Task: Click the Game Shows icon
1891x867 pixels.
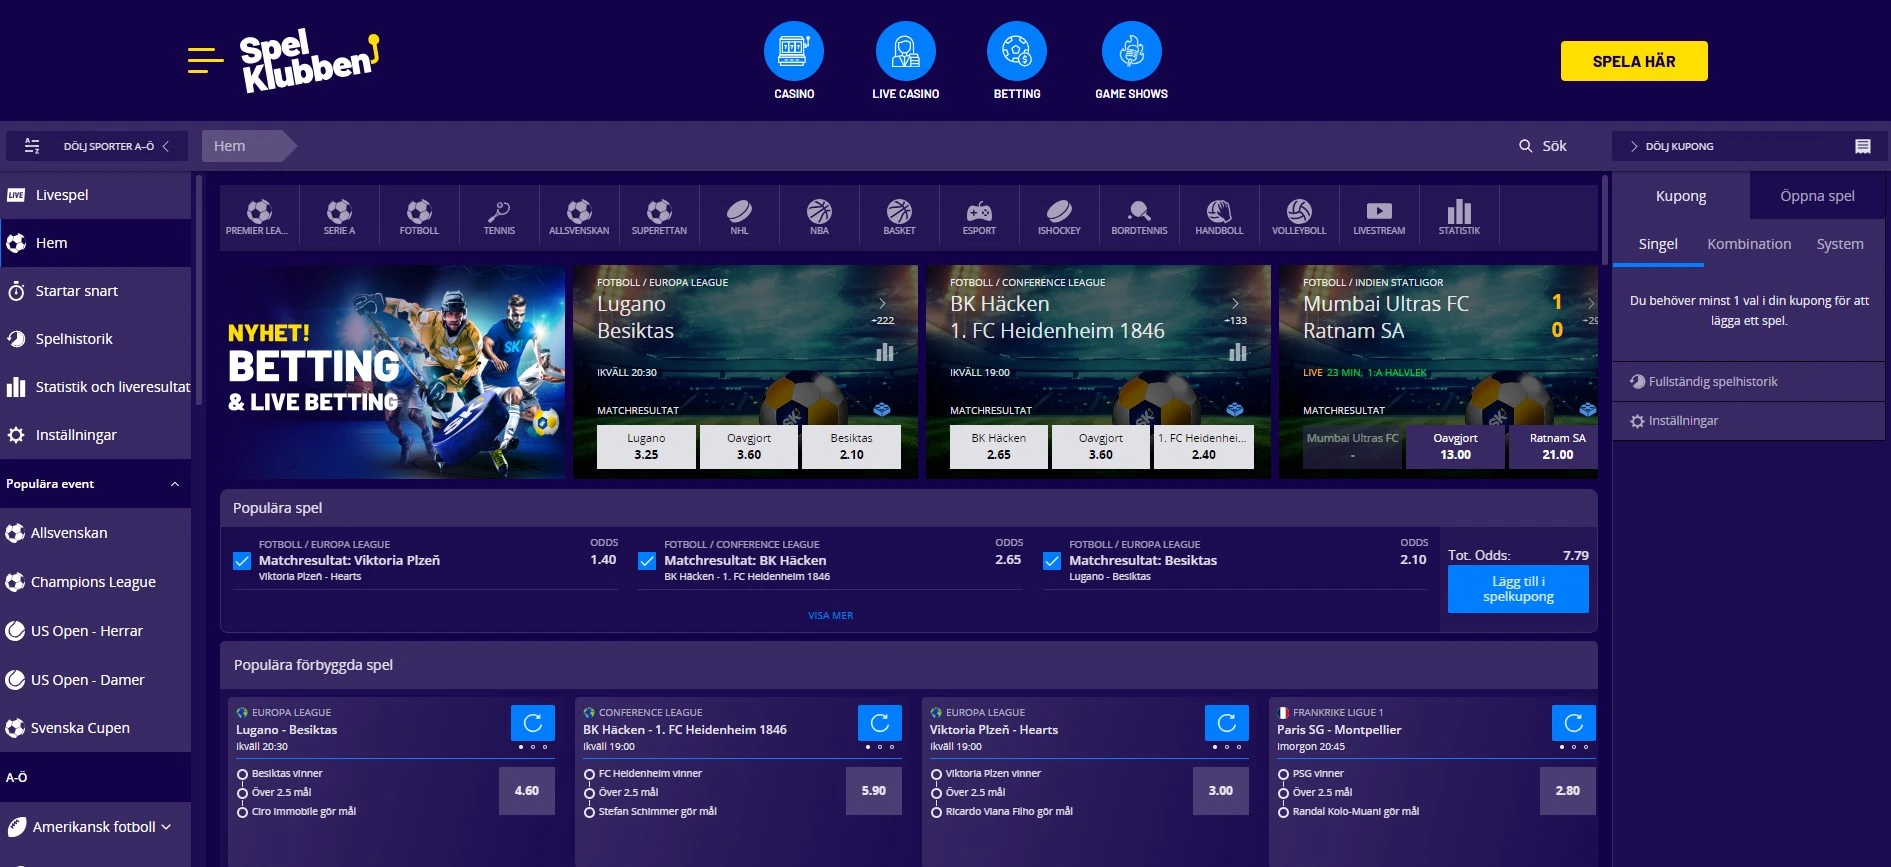Action: coord(1131,52)
